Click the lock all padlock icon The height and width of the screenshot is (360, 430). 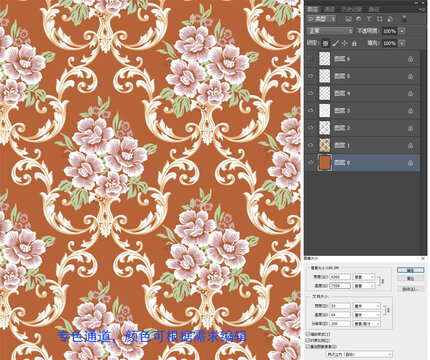pyautogui.click(x=354, y=43)
